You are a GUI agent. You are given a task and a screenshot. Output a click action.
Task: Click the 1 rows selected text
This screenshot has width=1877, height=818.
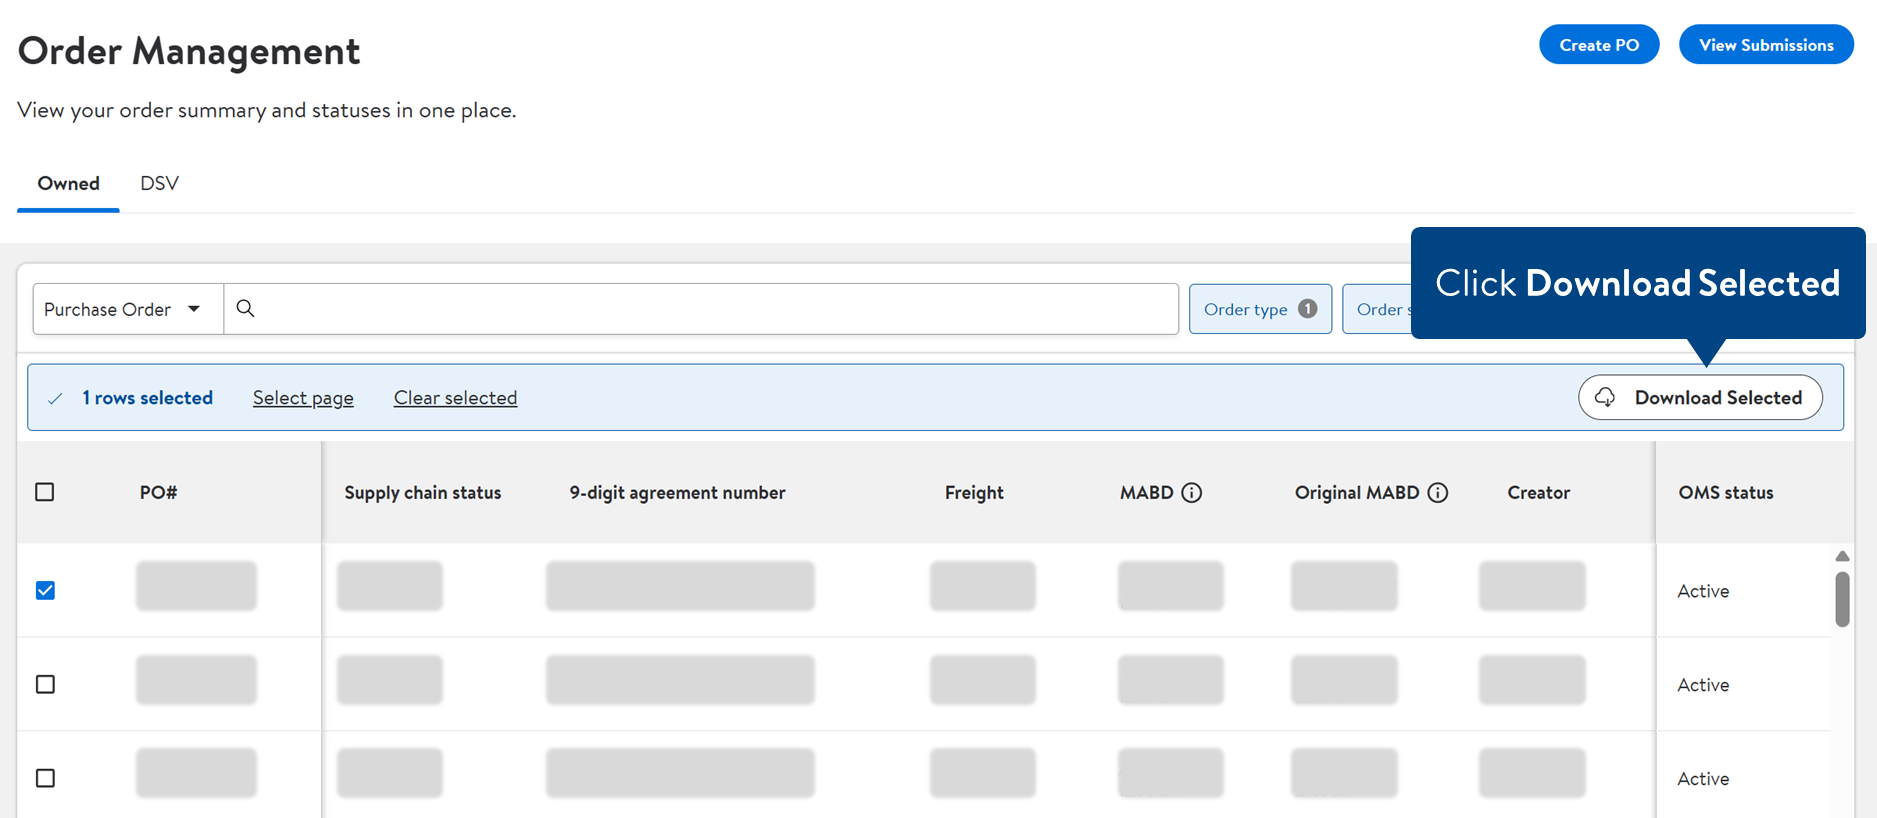tap(147, 398)
